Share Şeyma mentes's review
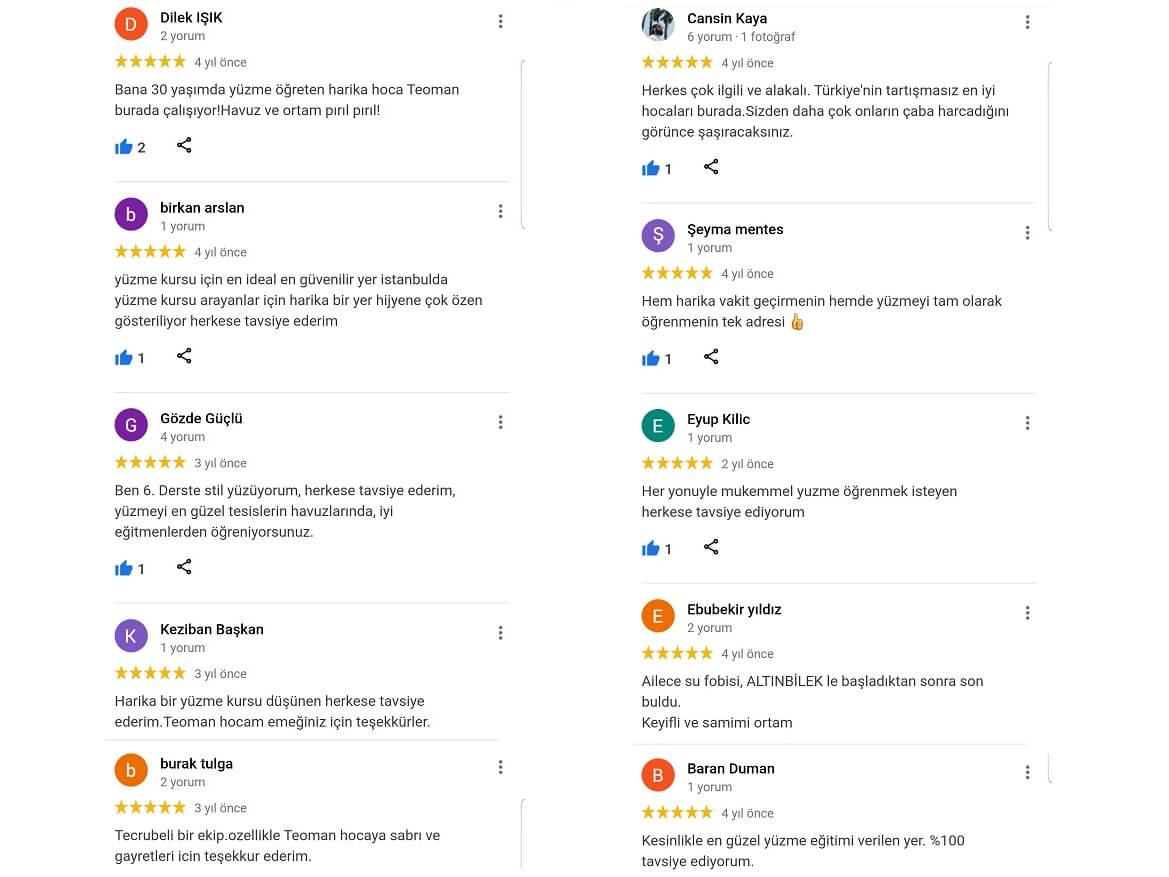Viewport: 1169px width, 877px height. point(711,357)
